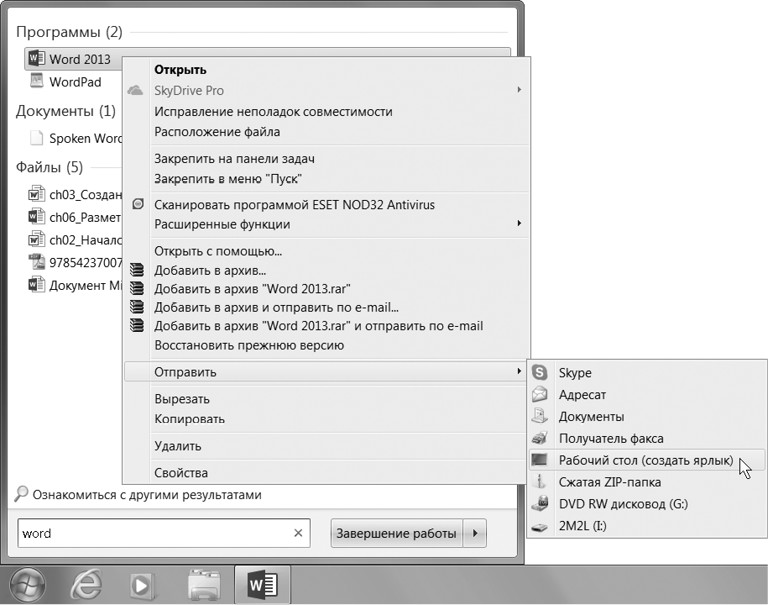Choose Properties (Свойства) in context menu
This screenshot has height=605, width=768.
181,472
